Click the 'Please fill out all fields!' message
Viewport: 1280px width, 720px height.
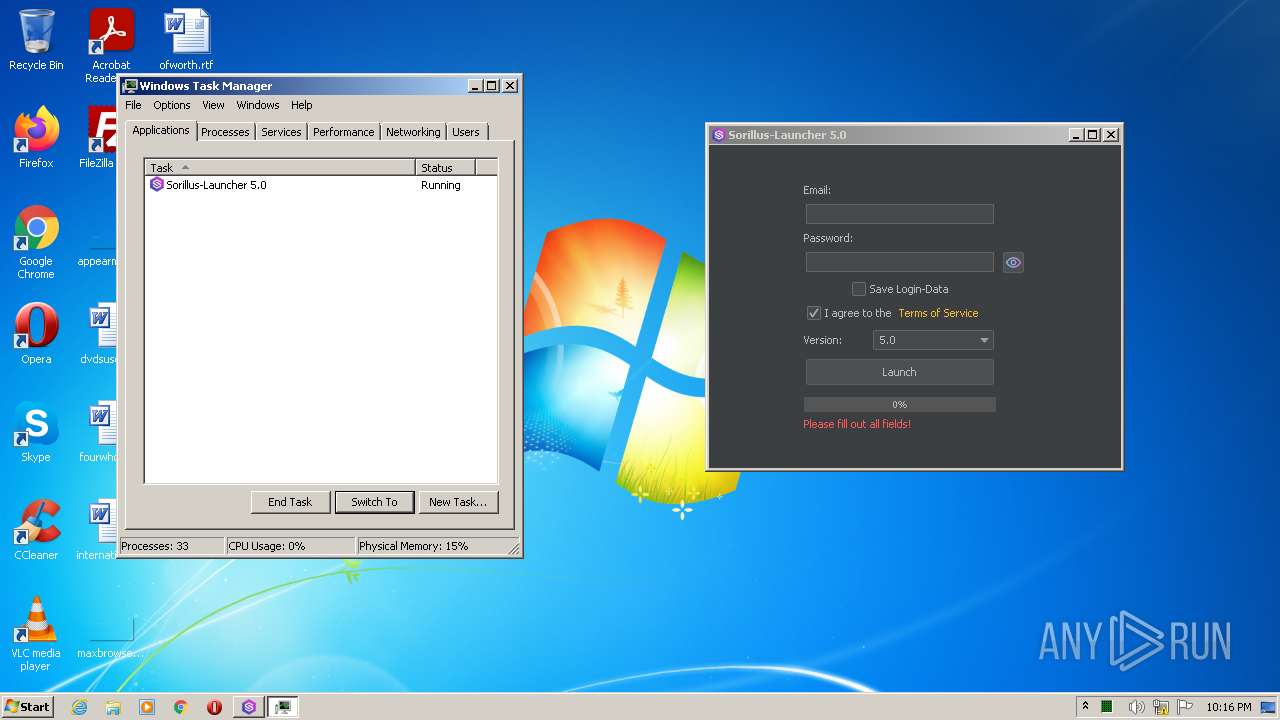pos(857,424)
